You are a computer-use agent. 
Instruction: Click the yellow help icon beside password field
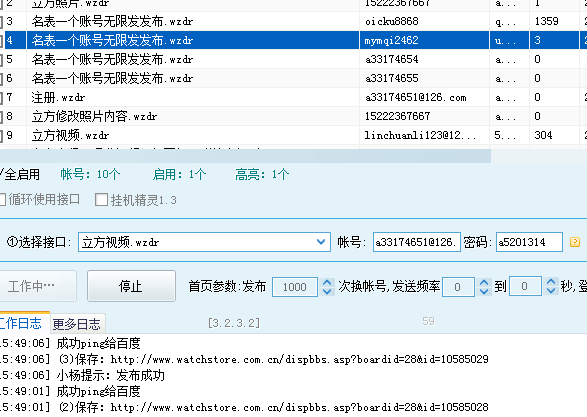coord(575,242)
